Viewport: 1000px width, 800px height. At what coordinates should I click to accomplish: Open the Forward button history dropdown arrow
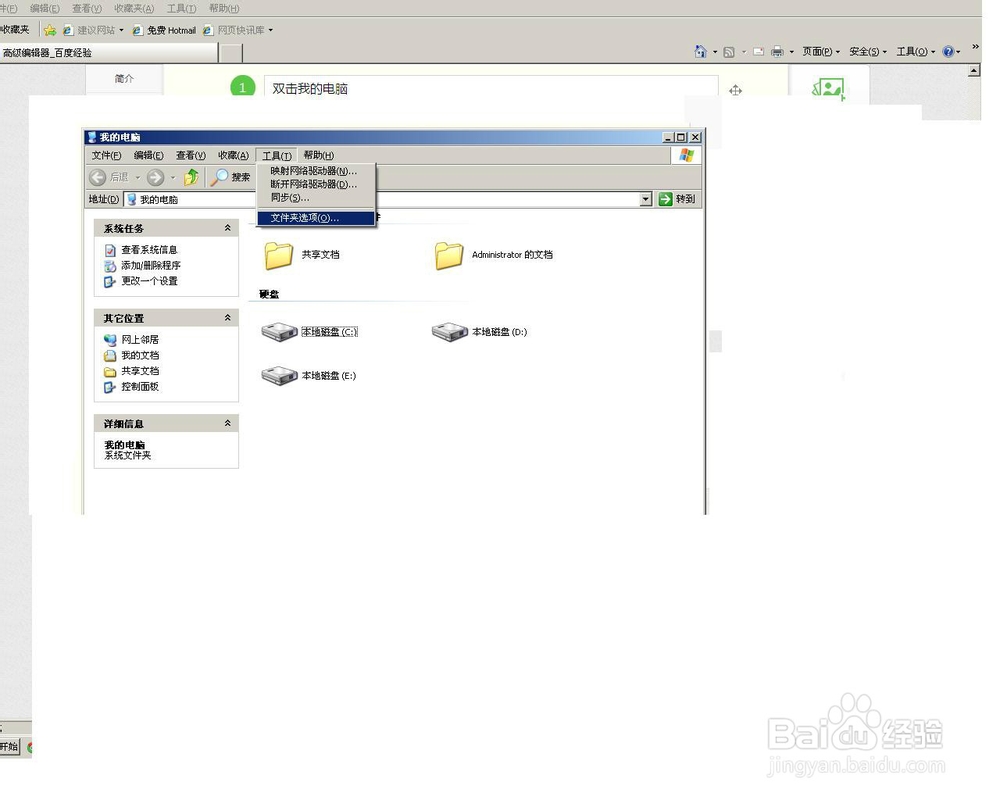pyautogui.click(x=172, y=177)
